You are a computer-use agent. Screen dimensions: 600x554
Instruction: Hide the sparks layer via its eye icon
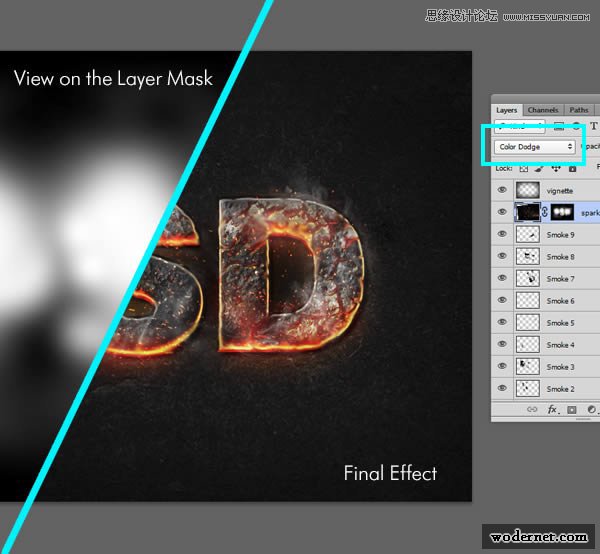(x=502, y=212)
